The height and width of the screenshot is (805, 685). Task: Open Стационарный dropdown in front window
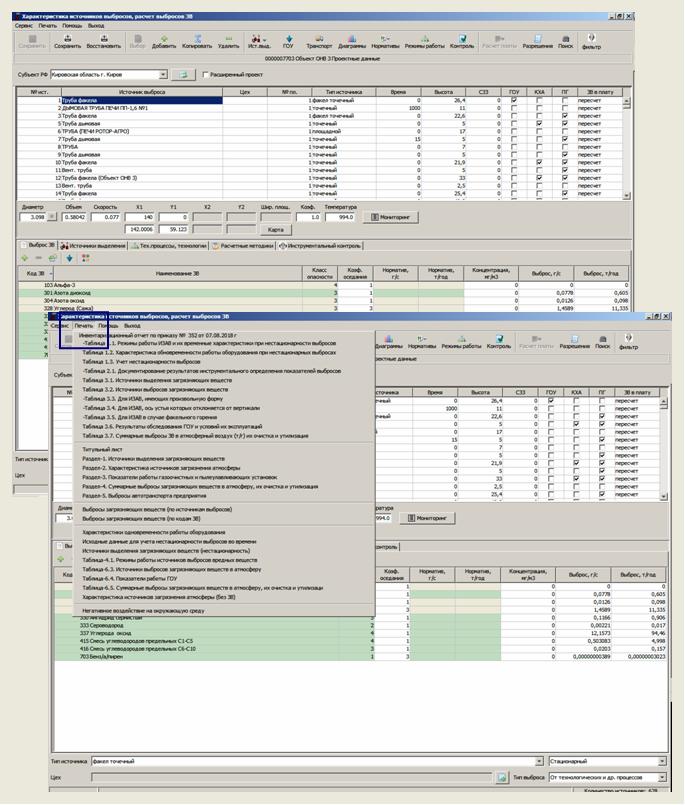pos(662,761)
